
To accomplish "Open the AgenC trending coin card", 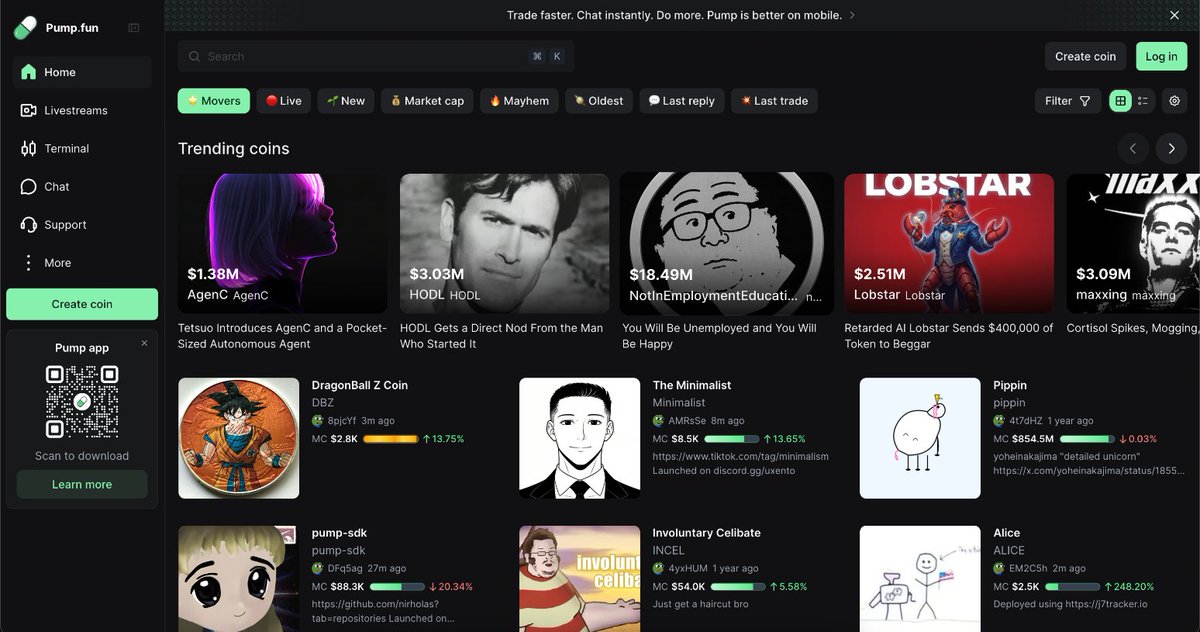I will click(282, 243).
